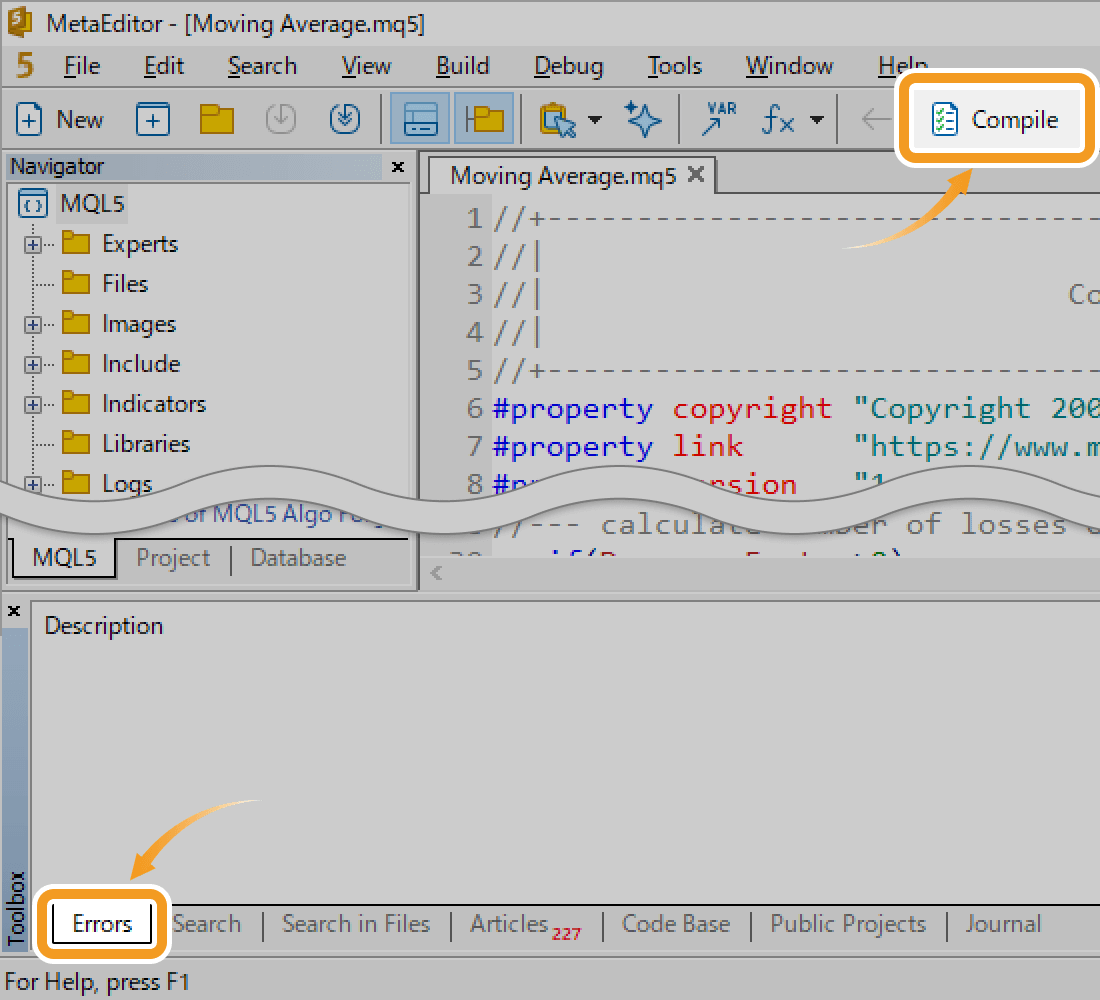This screenshot has width=1100, height=1000.
Task: Click the clipboard with cursor toolbar icon
Action: (558, 120)
